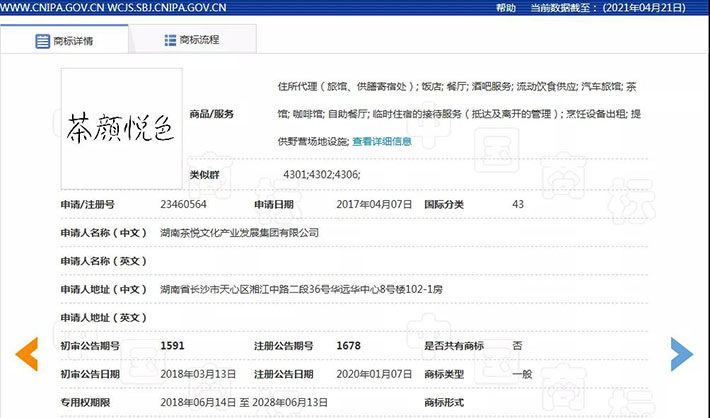Select applicant name 湖南茶悦文化产业发展集团有限公司
The width and height of the screenshot is (710, 418).
pos(239,232)
